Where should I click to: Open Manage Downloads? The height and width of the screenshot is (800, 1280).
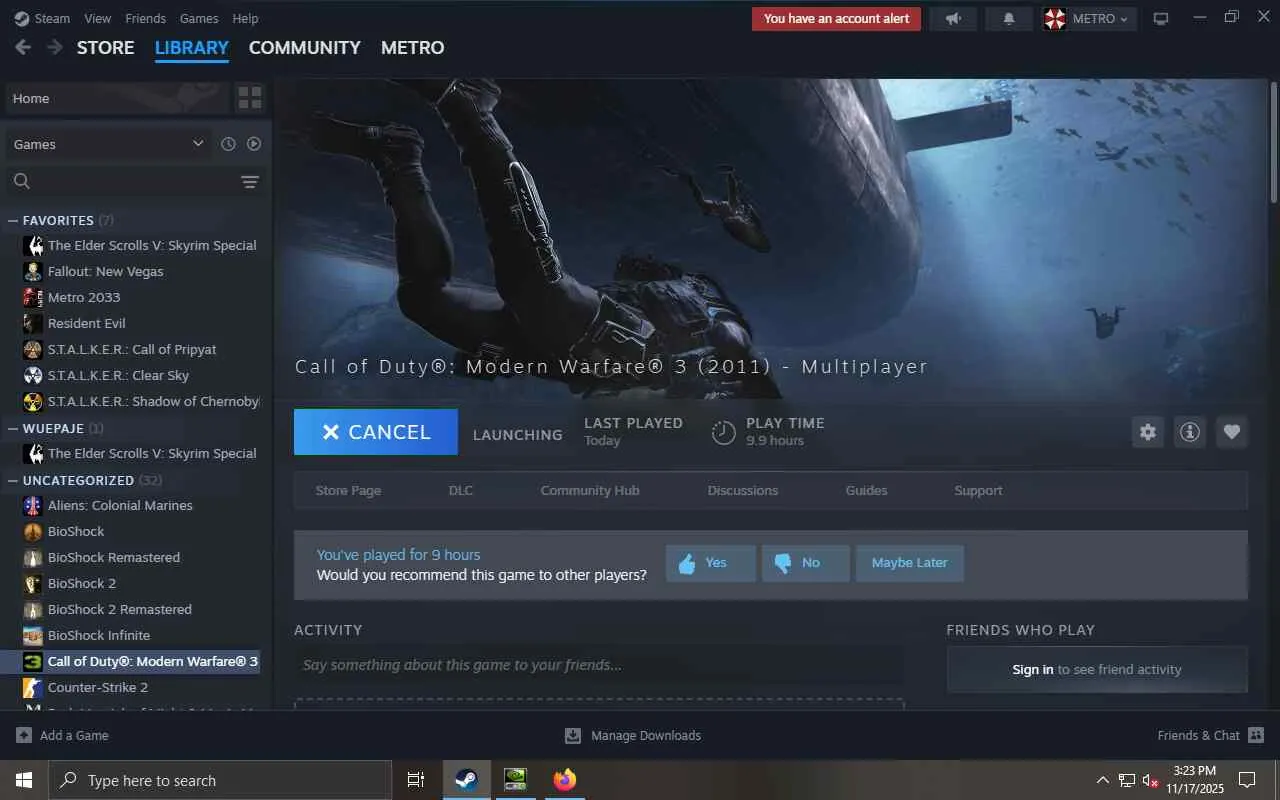click(633, 736)
